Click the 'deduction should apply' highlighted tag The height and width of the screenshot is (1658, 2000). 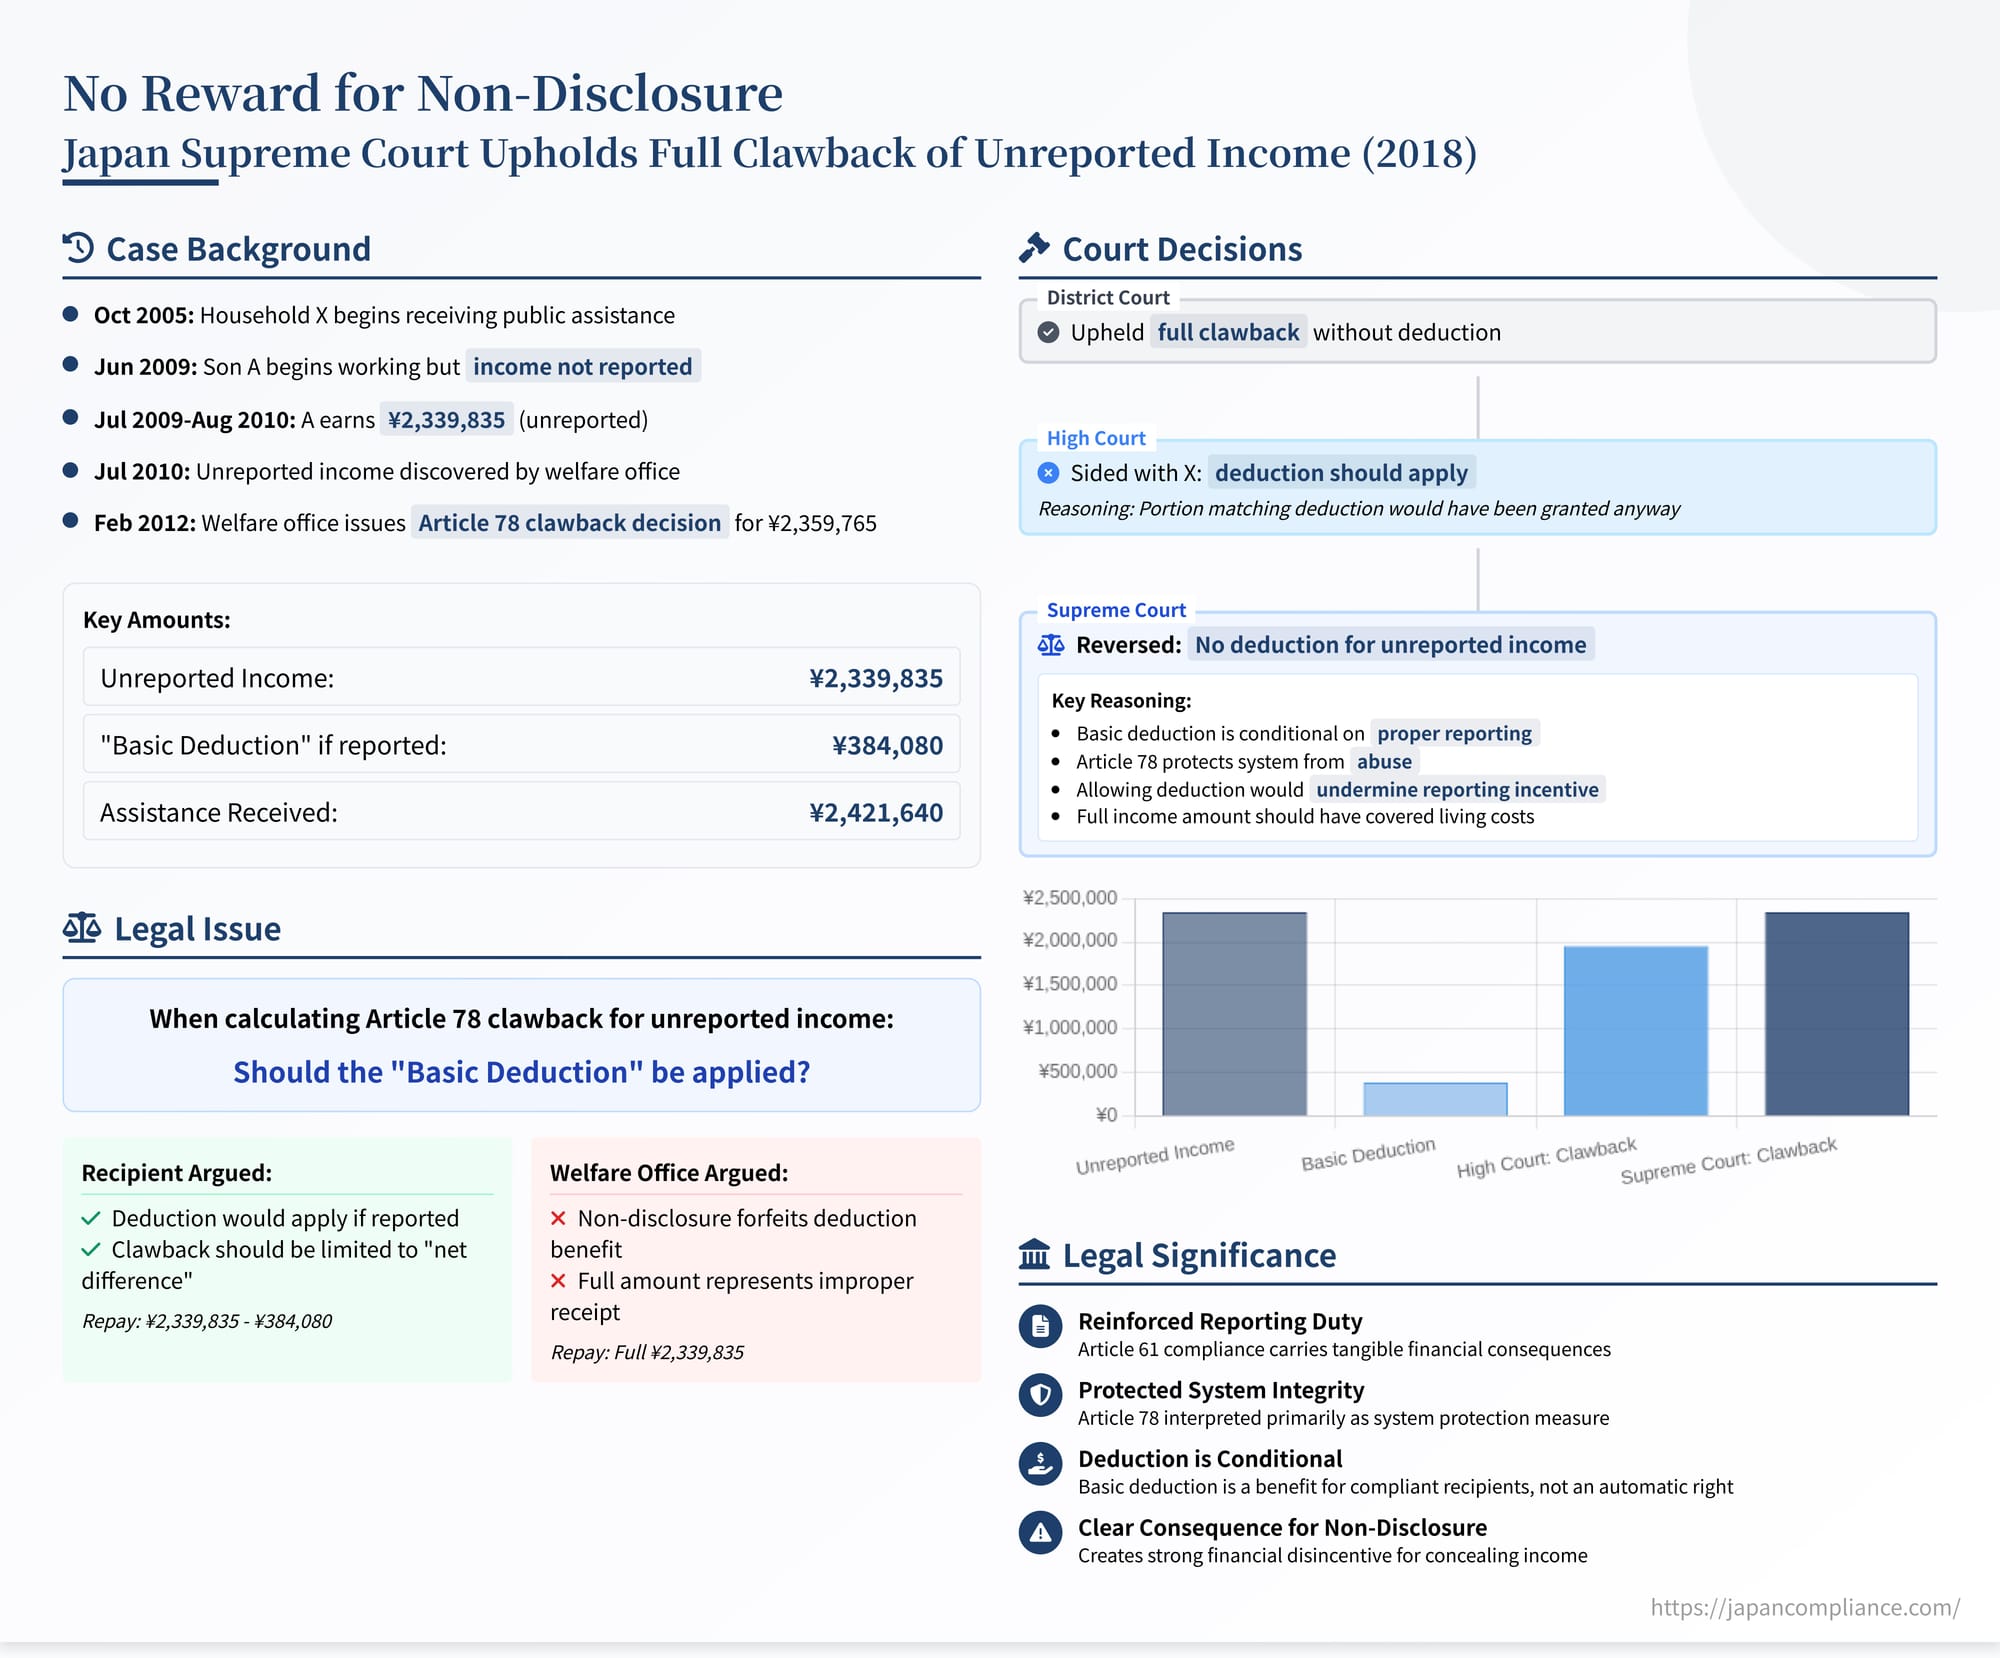1341,473
